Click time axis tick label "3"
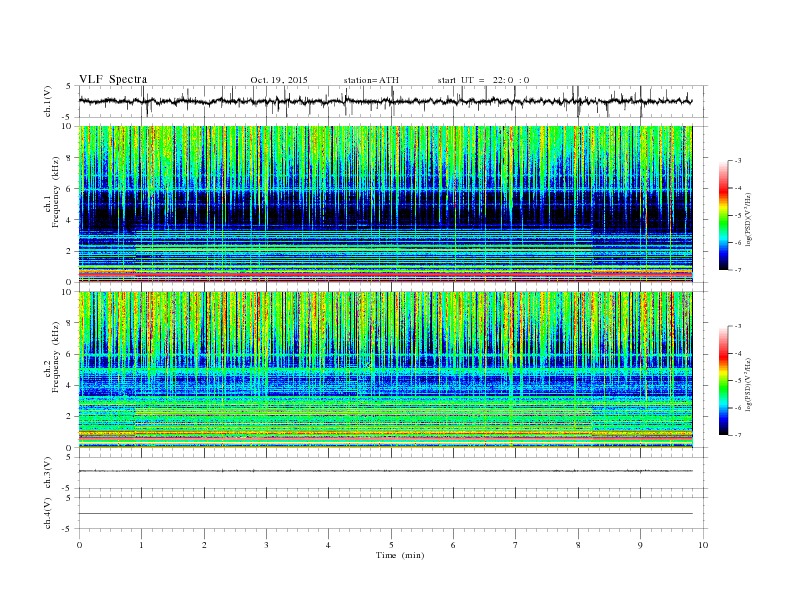 [266, 545]
